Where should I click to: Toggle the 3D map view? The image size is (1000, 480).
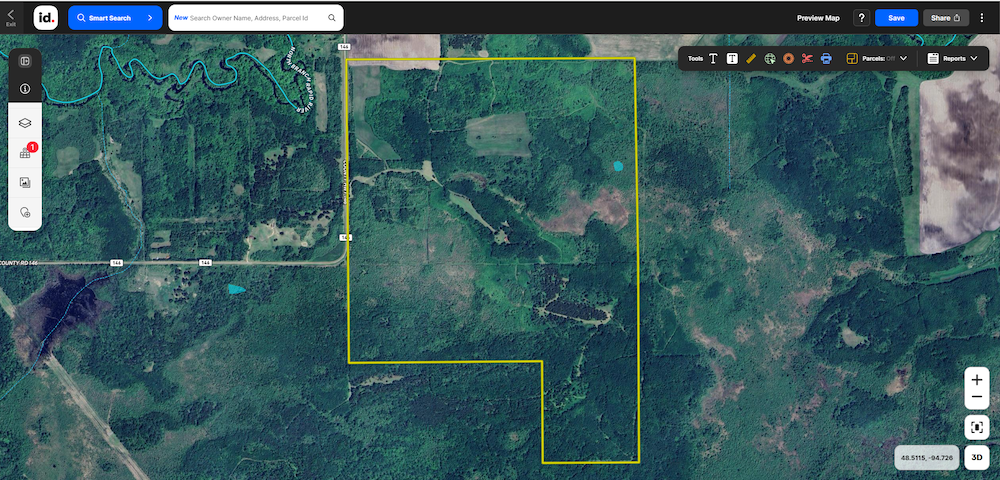click(x=978, y=458)
